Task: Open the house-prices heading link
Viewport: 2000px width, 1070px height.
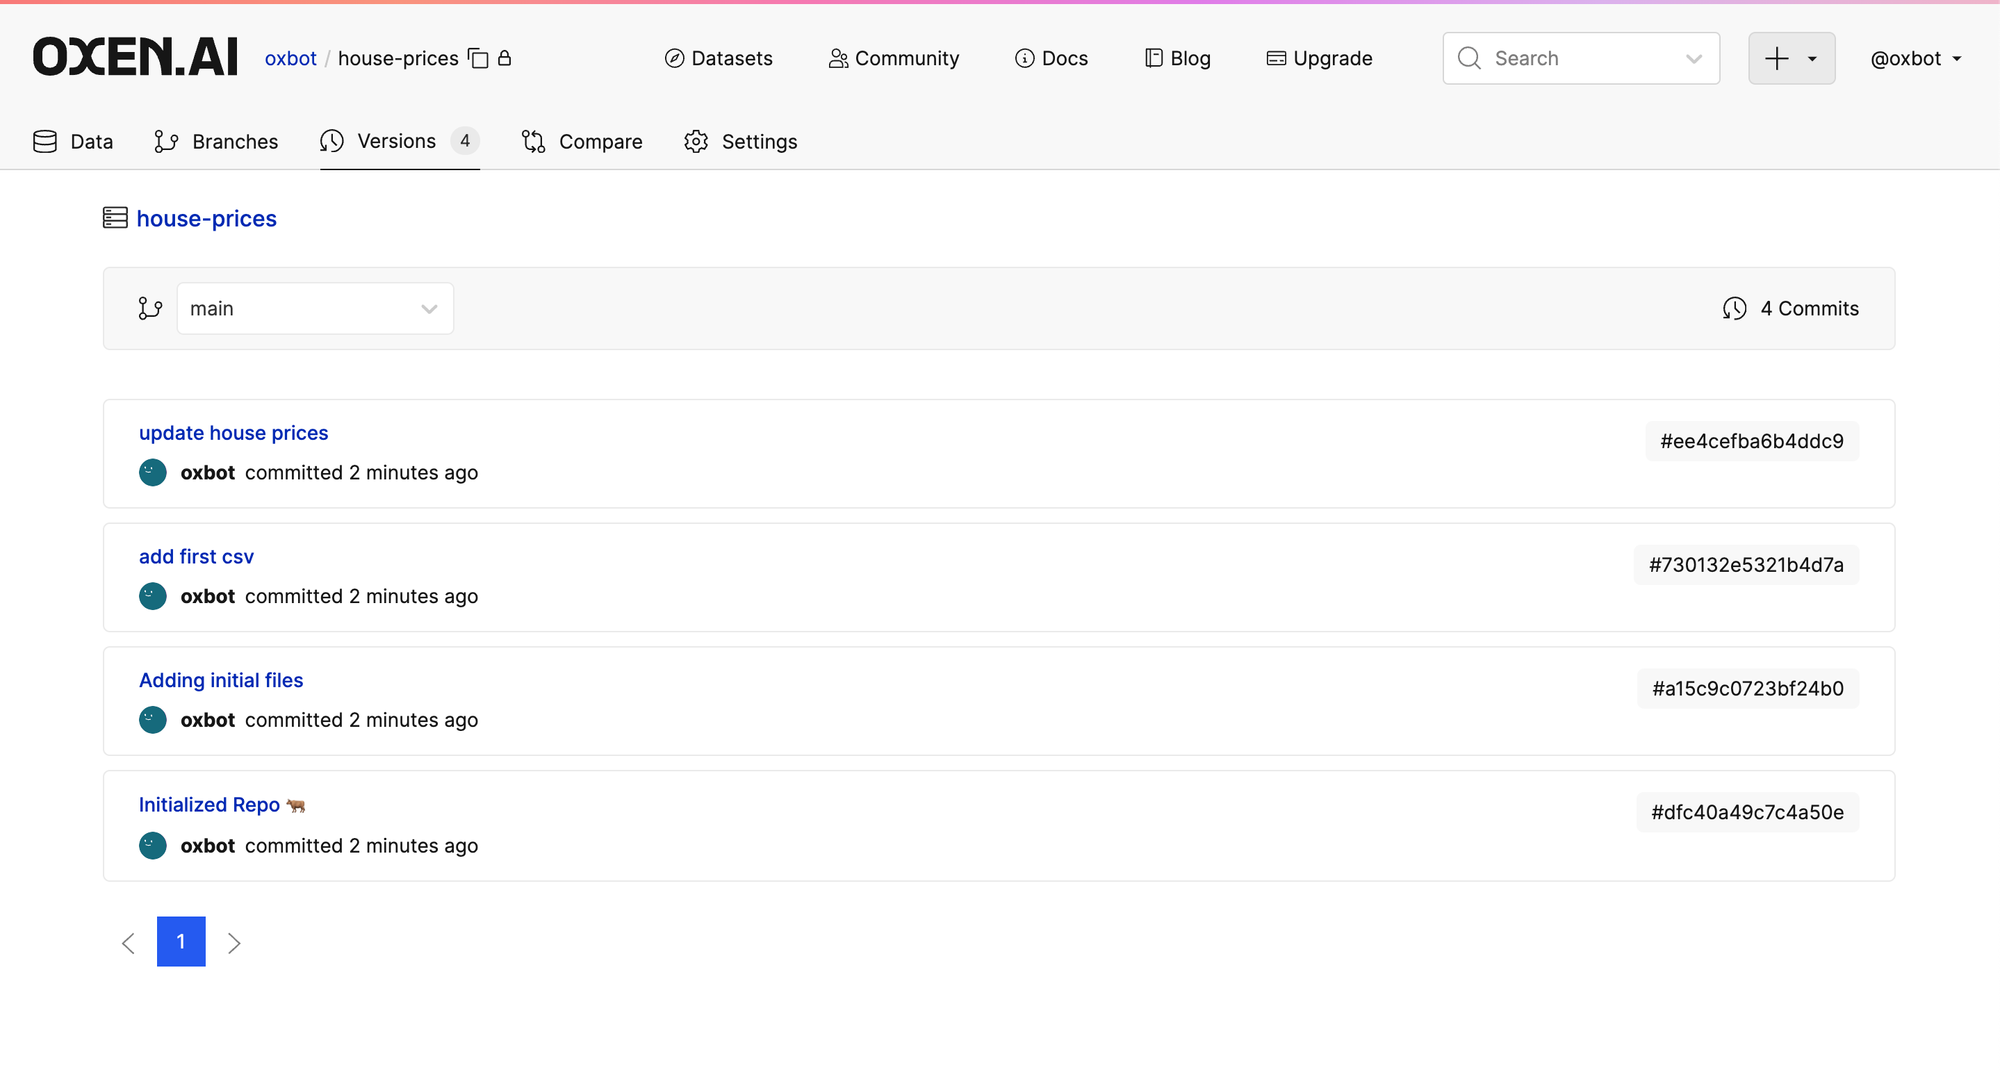Action: [207, 218]
